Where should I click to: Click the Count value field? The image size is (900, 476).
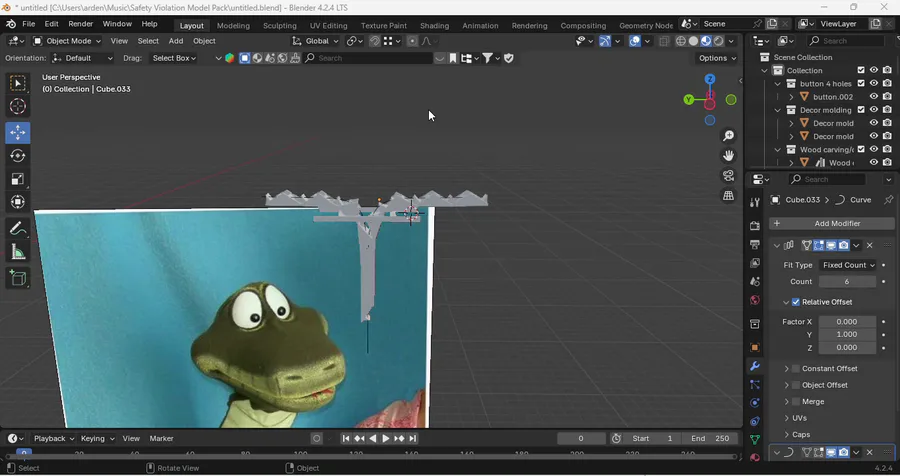click(x=847, y=281)
